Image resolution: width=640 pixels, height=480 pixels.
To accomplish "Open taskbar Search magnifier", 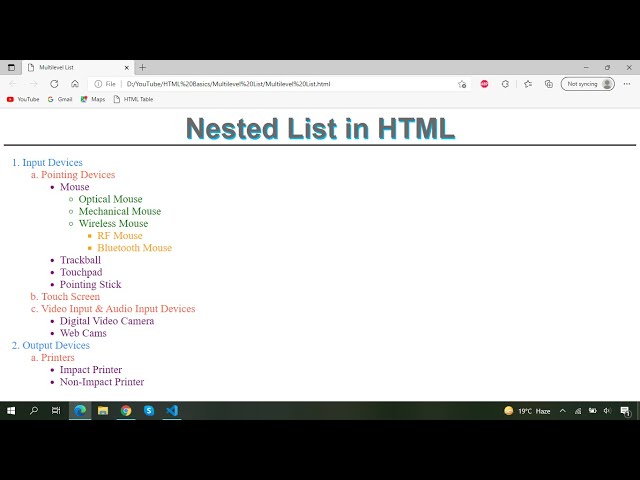I will click(34, 411).
